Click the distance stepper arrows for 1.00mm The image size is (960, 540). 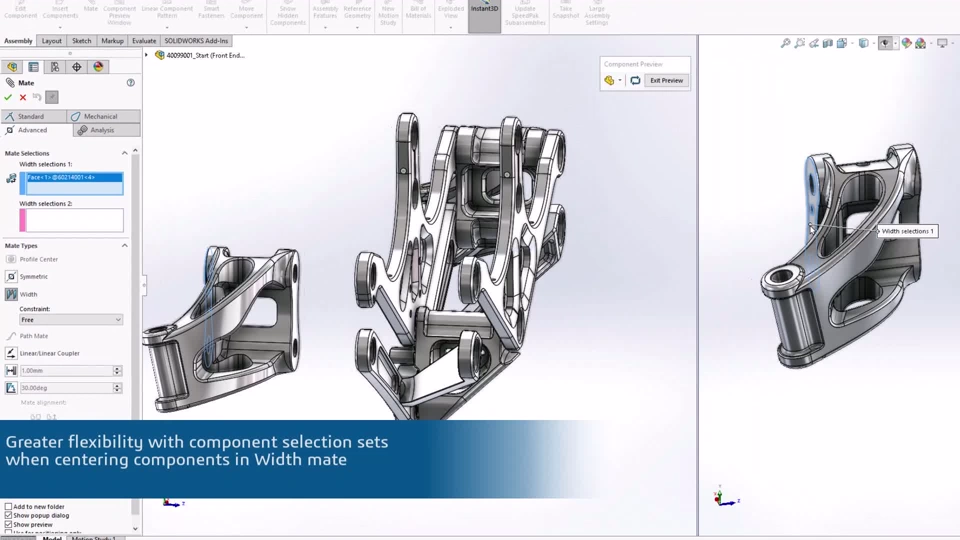coord(117,370)
